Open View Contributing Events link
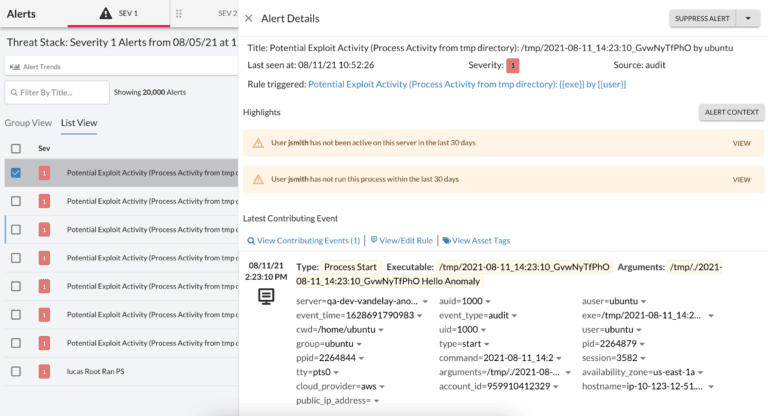 coord(303,240)
